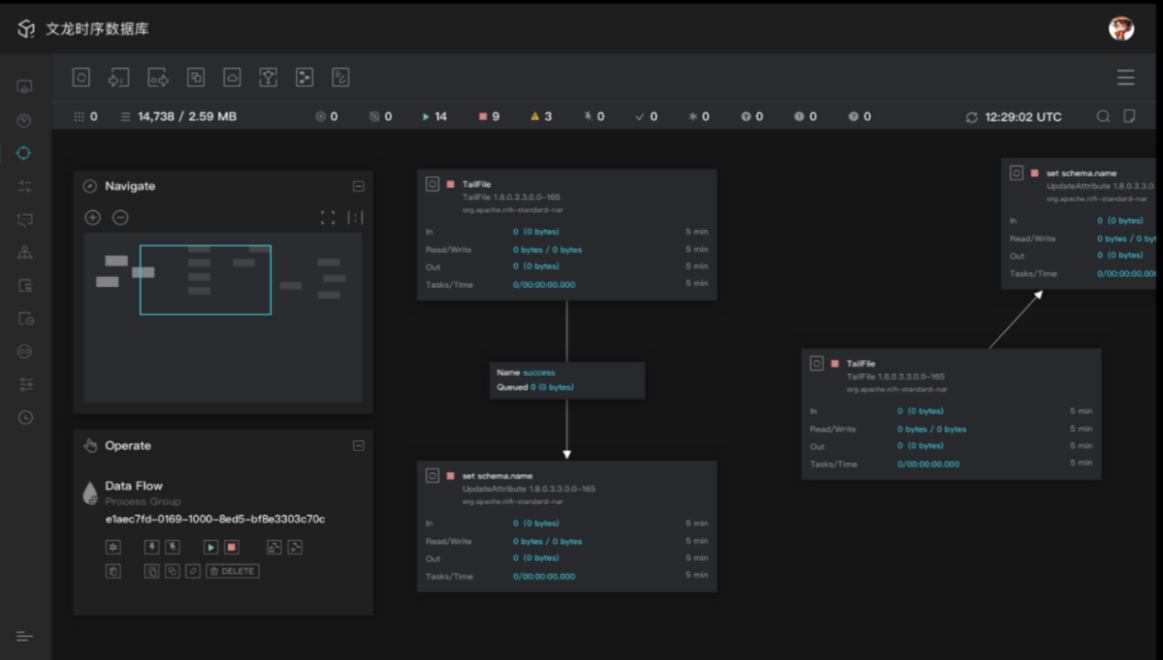1163x660 pixels.
Task: Click the stopped components count 9
Action: [x=495, y=116]
